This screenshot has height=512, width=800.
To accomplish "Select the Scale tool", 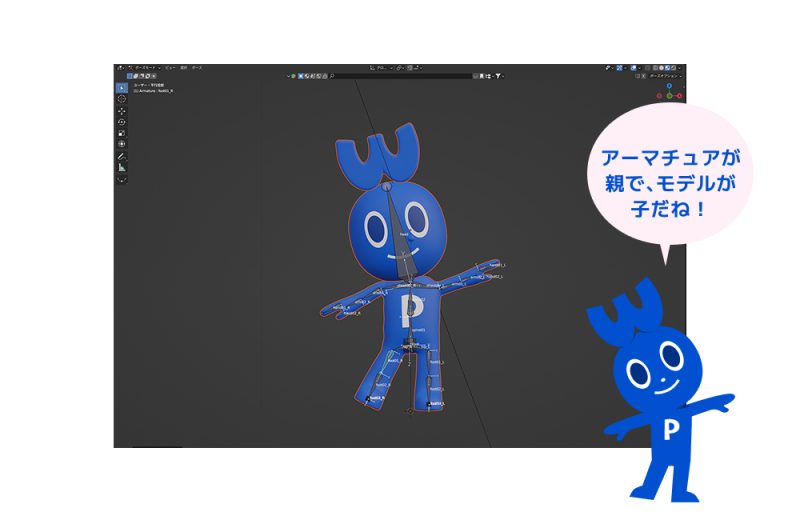I will (x=122, y=132).
